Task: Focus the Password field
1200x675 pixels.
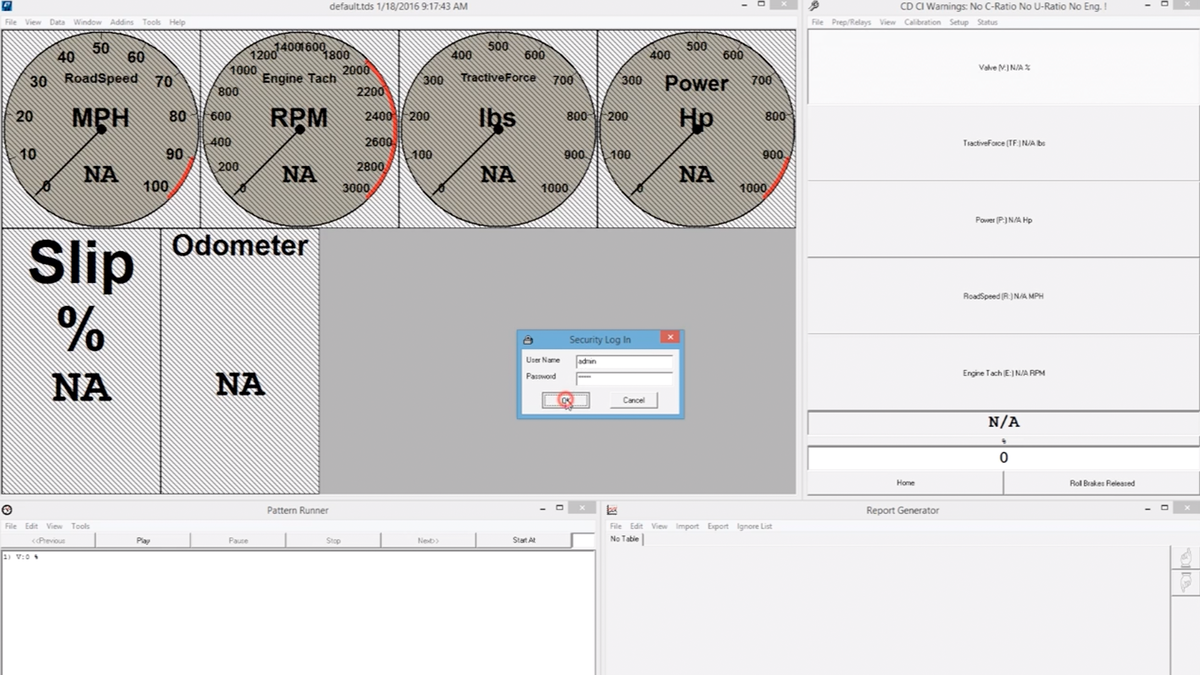Action: (624, 378)
